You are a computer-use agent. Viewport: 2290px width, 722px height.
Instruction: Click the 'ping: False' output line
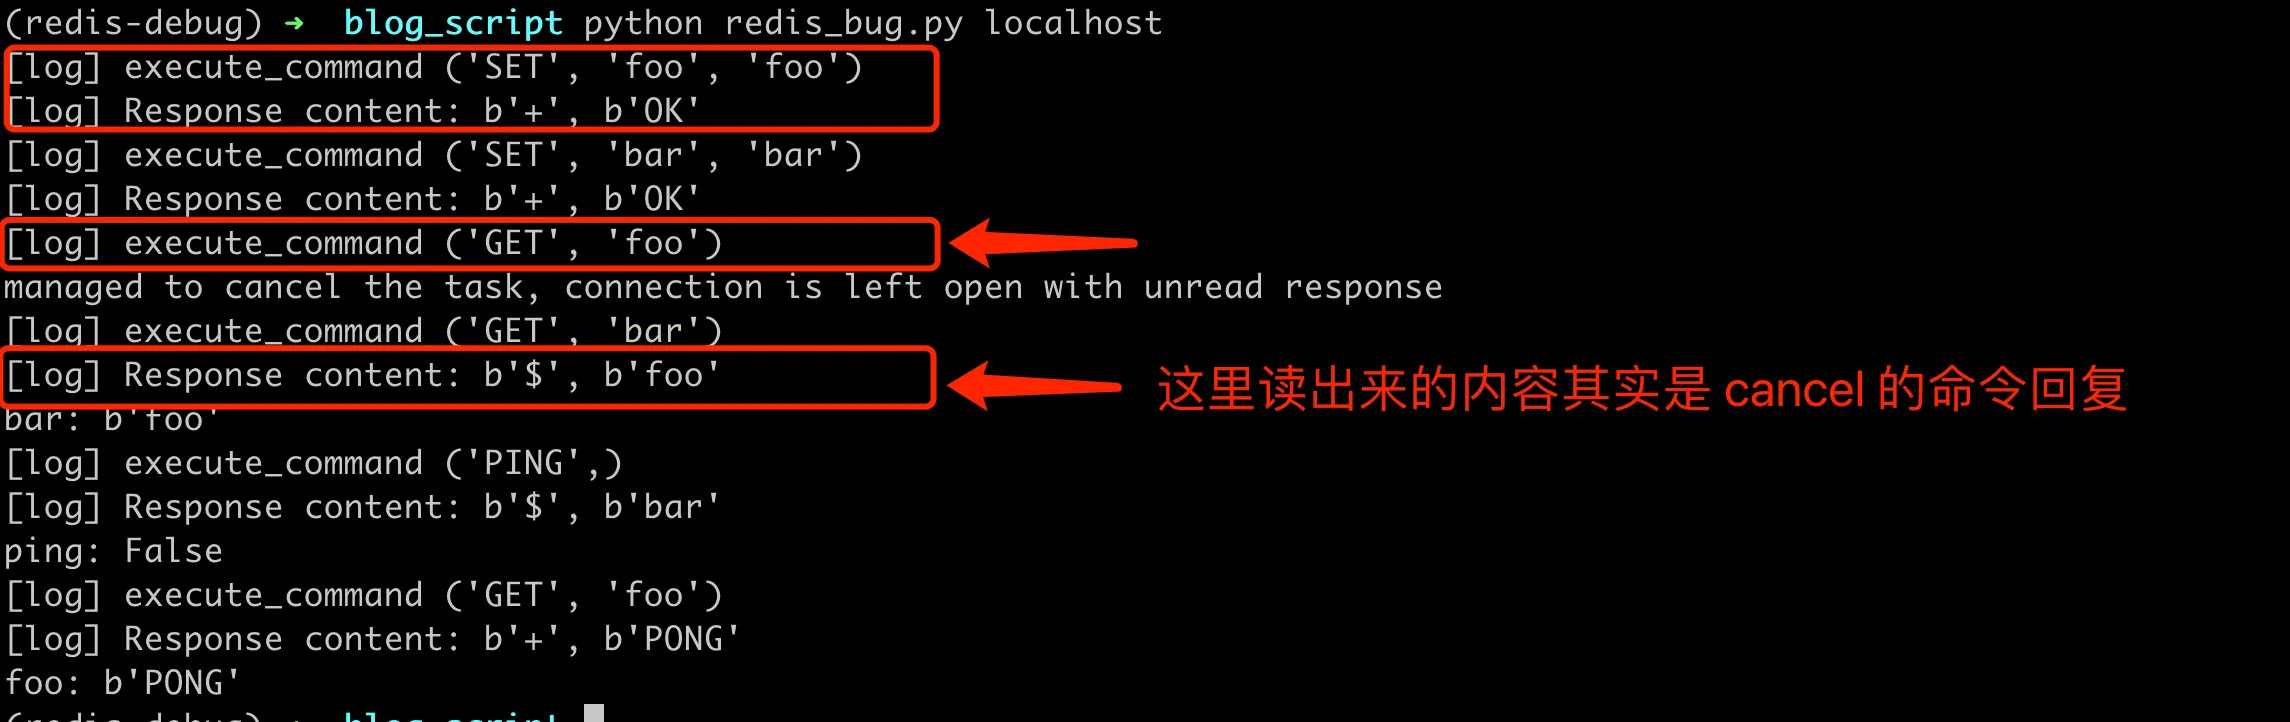point(113,551)
